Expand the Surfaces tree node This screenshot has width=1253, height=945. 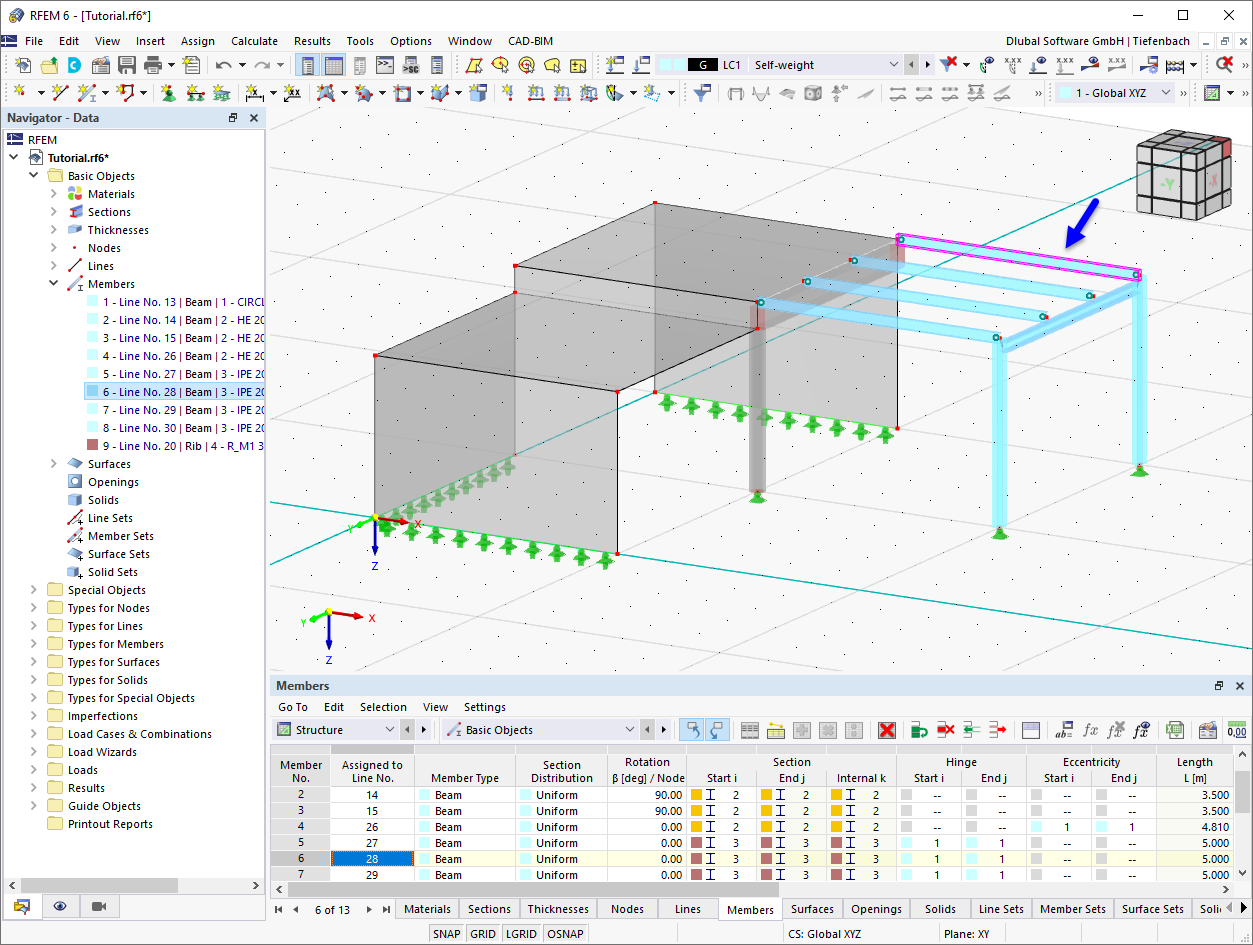pos(54,464)
